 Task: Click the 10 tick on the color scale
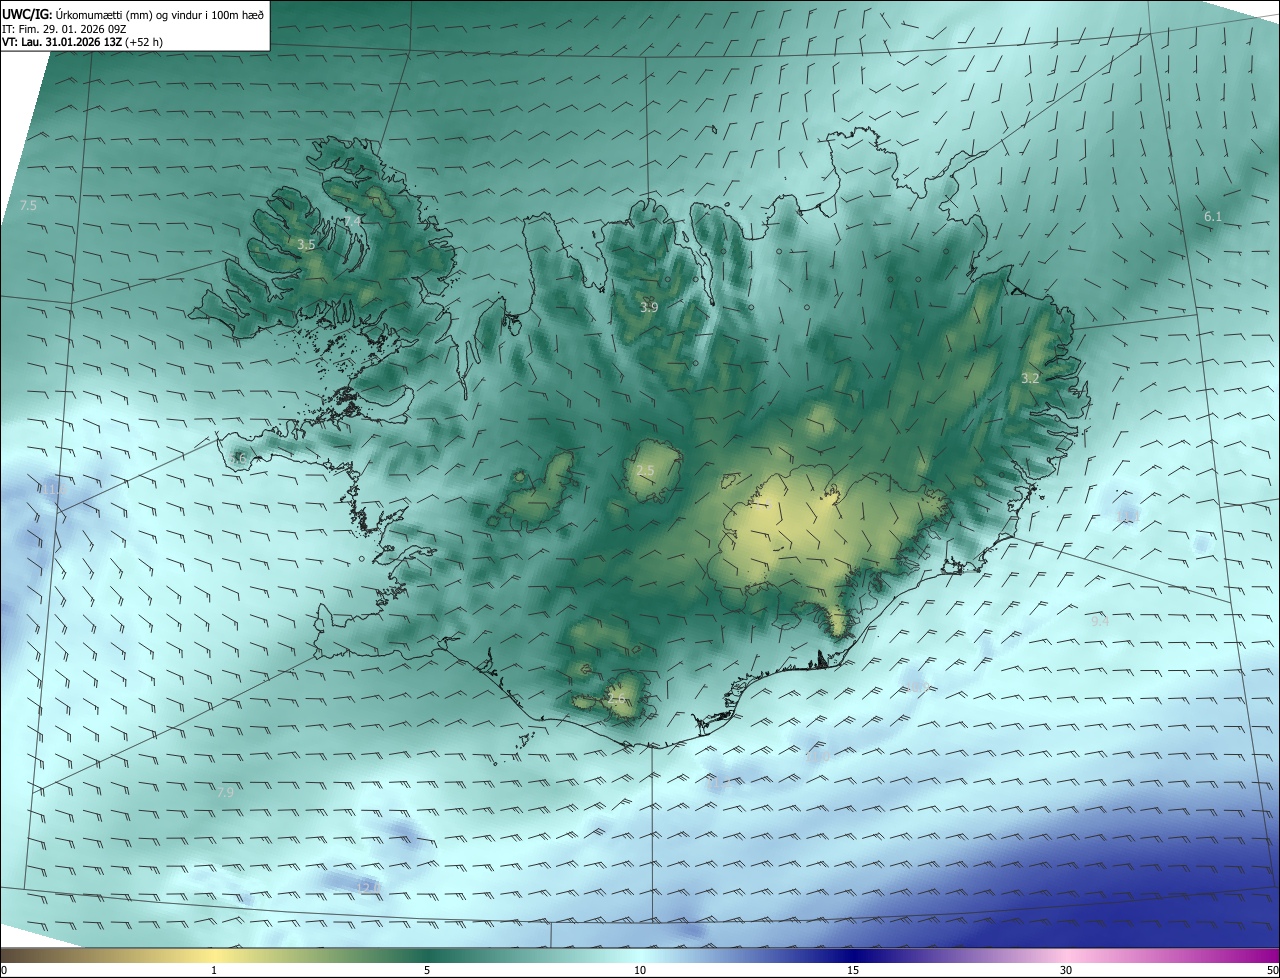pos(640,970)
